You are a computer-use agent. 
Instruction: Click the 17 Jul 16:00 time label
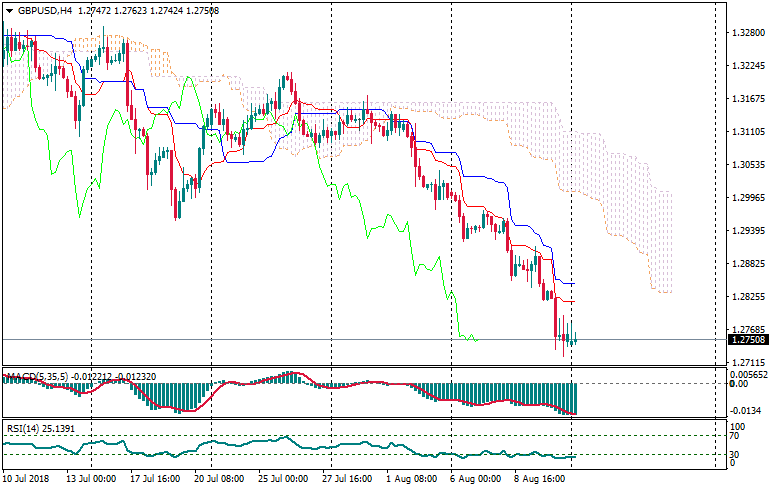point(157,479)
